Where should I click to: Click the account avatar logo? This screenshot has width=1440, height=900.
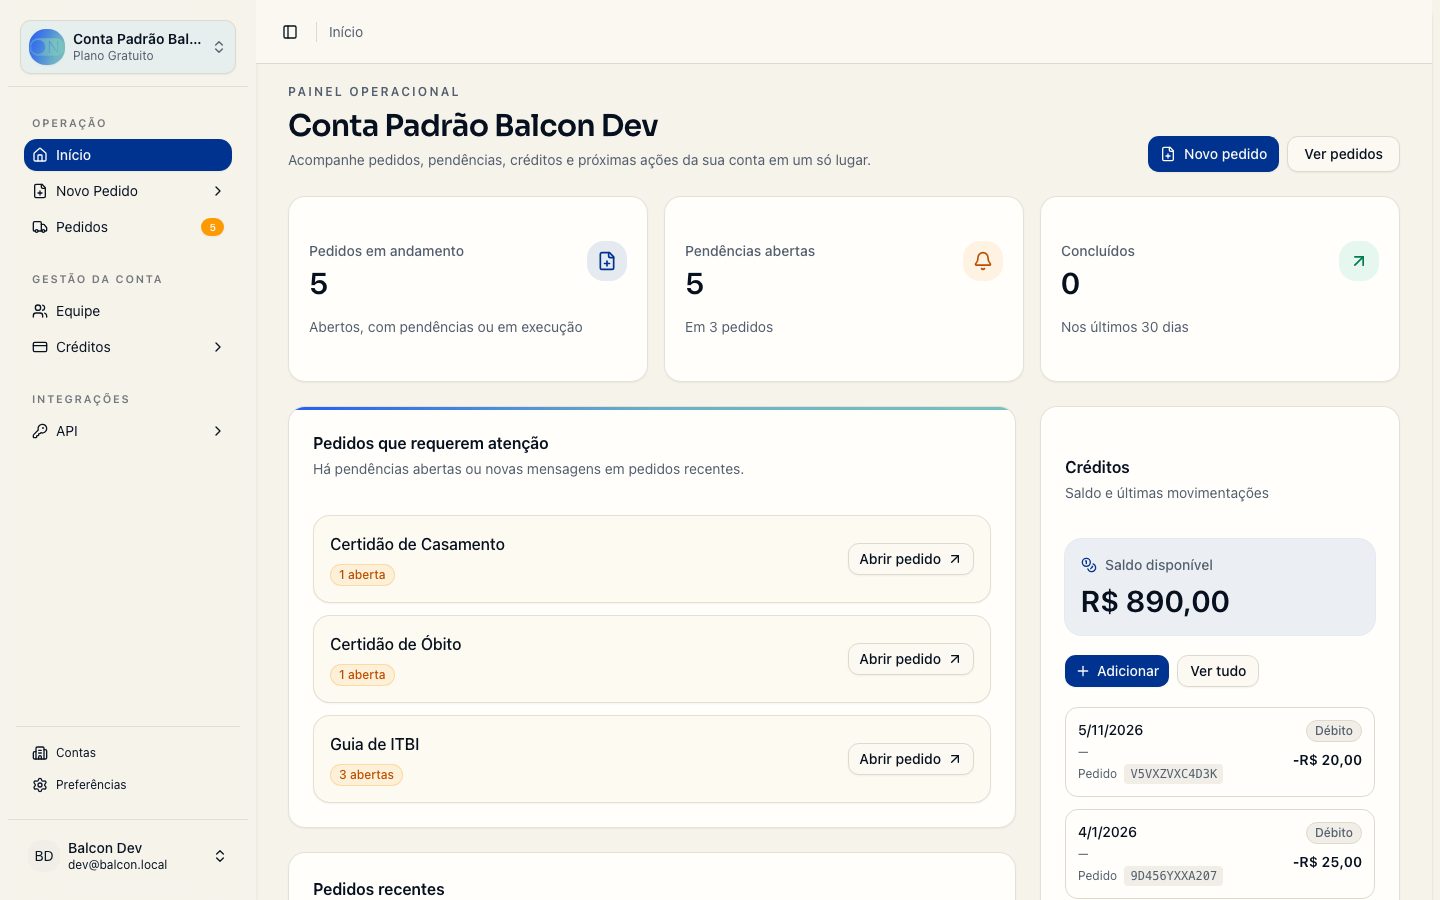point(47,47)
